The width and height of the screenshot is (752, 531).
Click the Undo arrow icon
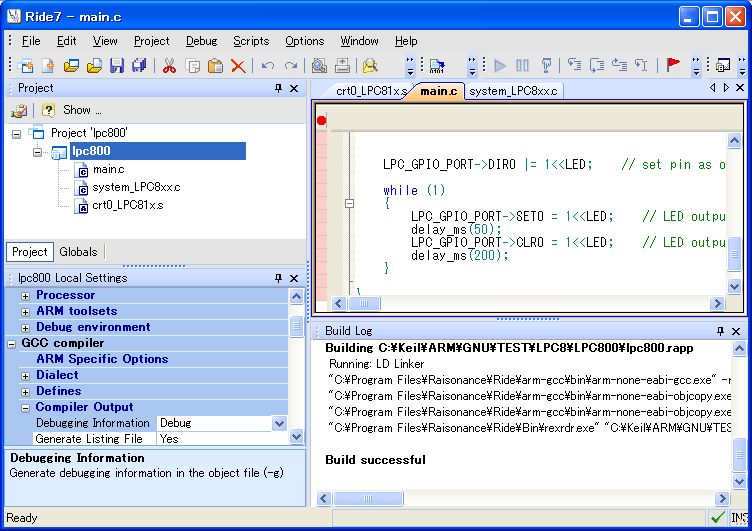[x=268, y=65]
